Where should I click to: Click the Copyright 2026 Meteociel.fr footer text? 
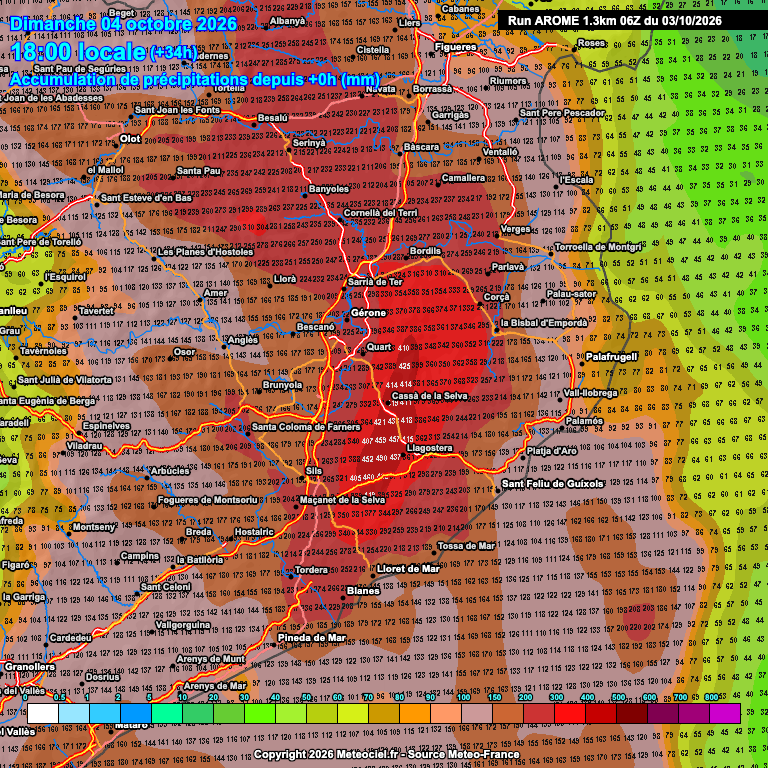(x=386, y=755)
